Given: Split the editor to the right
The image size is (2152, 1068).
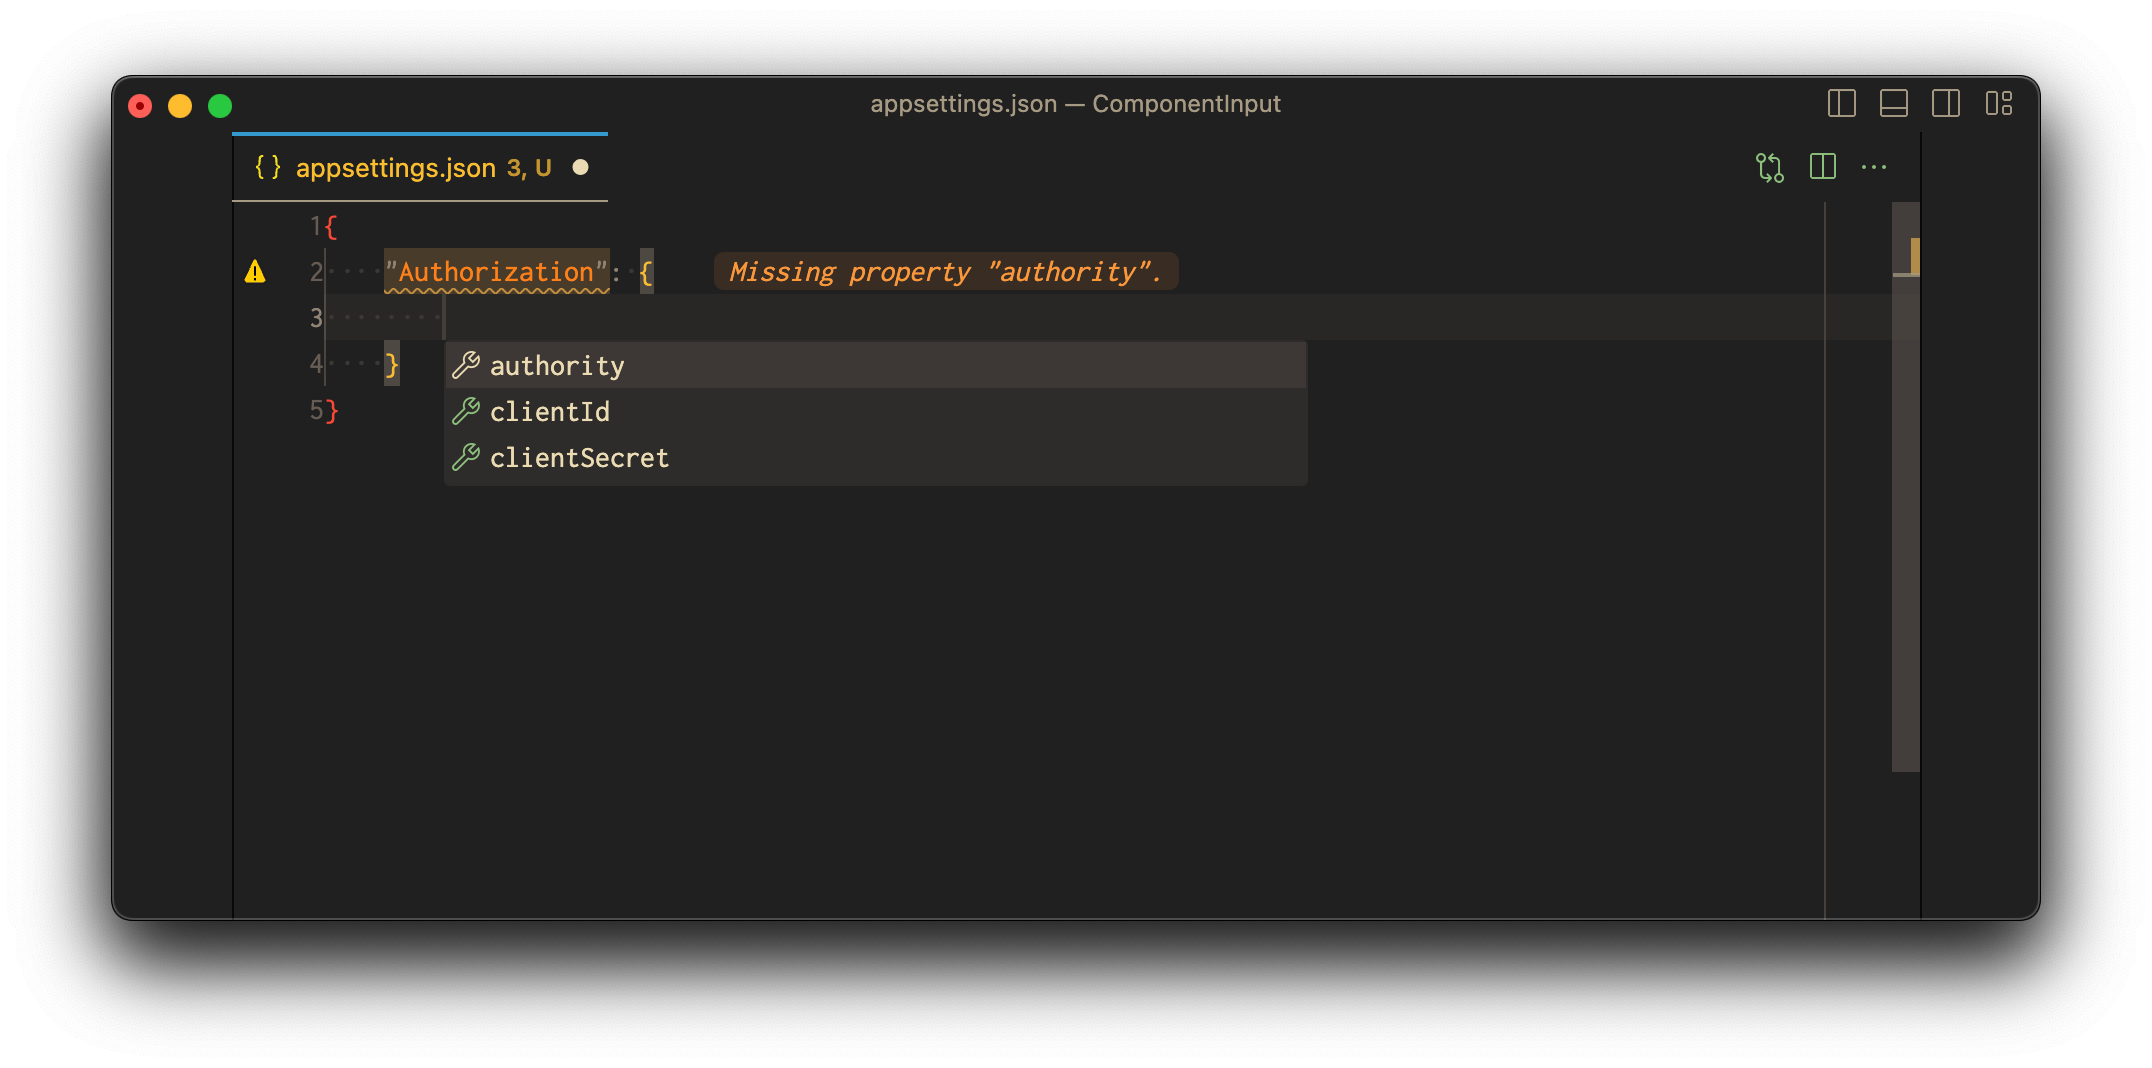Looking at the screenshot, I should point(1822,167).
